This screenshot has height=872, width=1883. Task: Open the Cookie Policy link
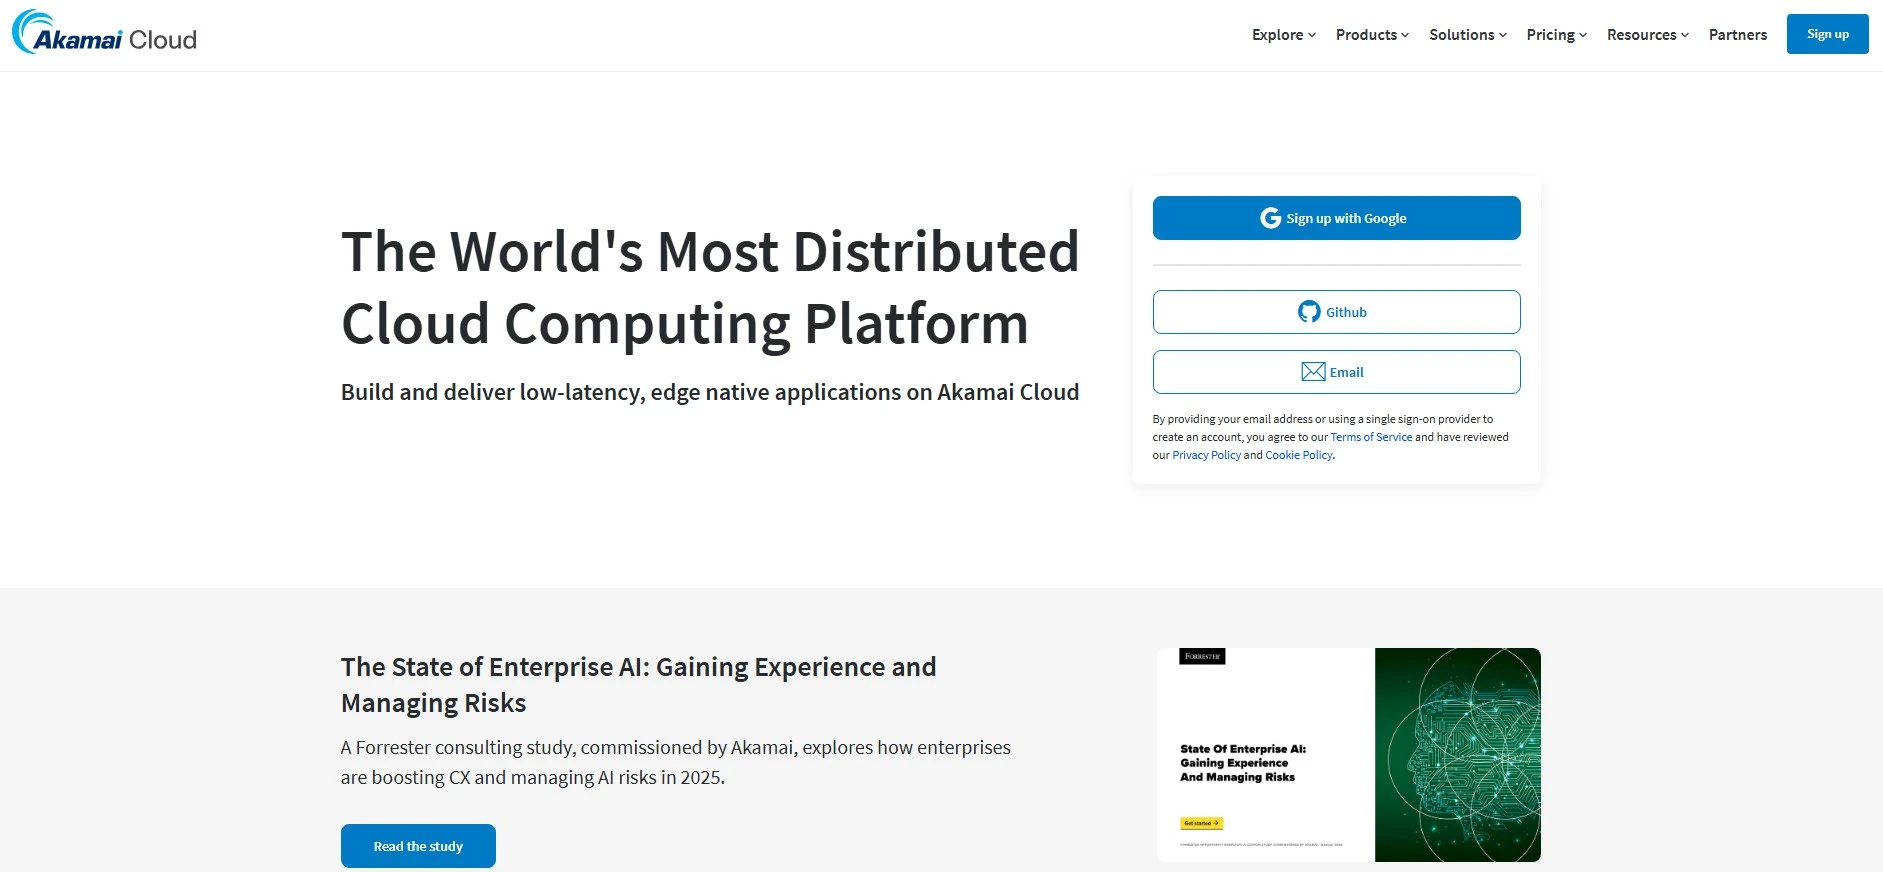1299,455
